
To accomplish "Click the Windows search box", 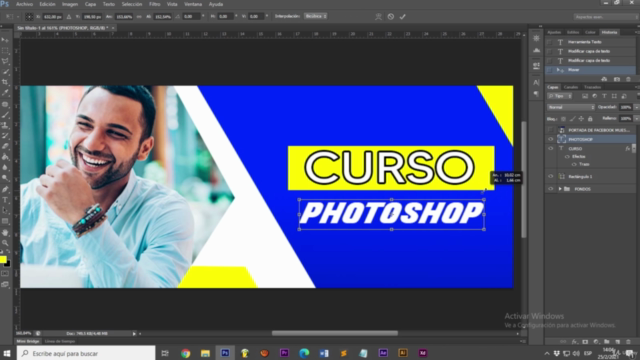I will [x=86, y=353].
